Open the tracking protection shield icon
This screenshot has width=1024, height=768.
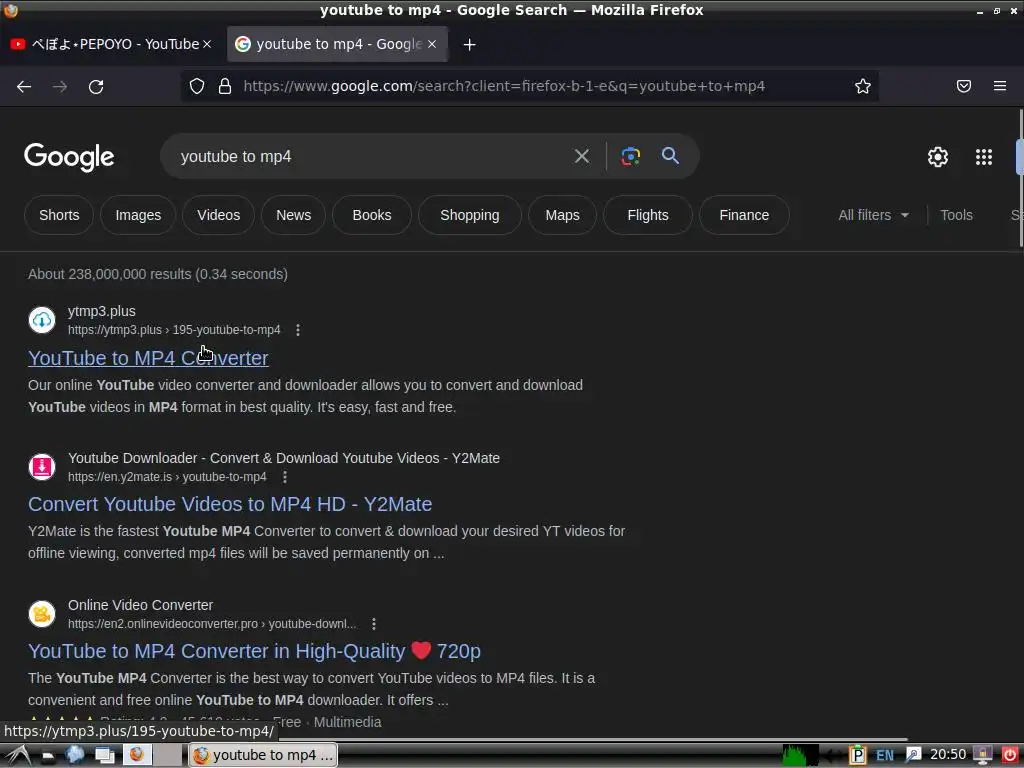(197, 86)
